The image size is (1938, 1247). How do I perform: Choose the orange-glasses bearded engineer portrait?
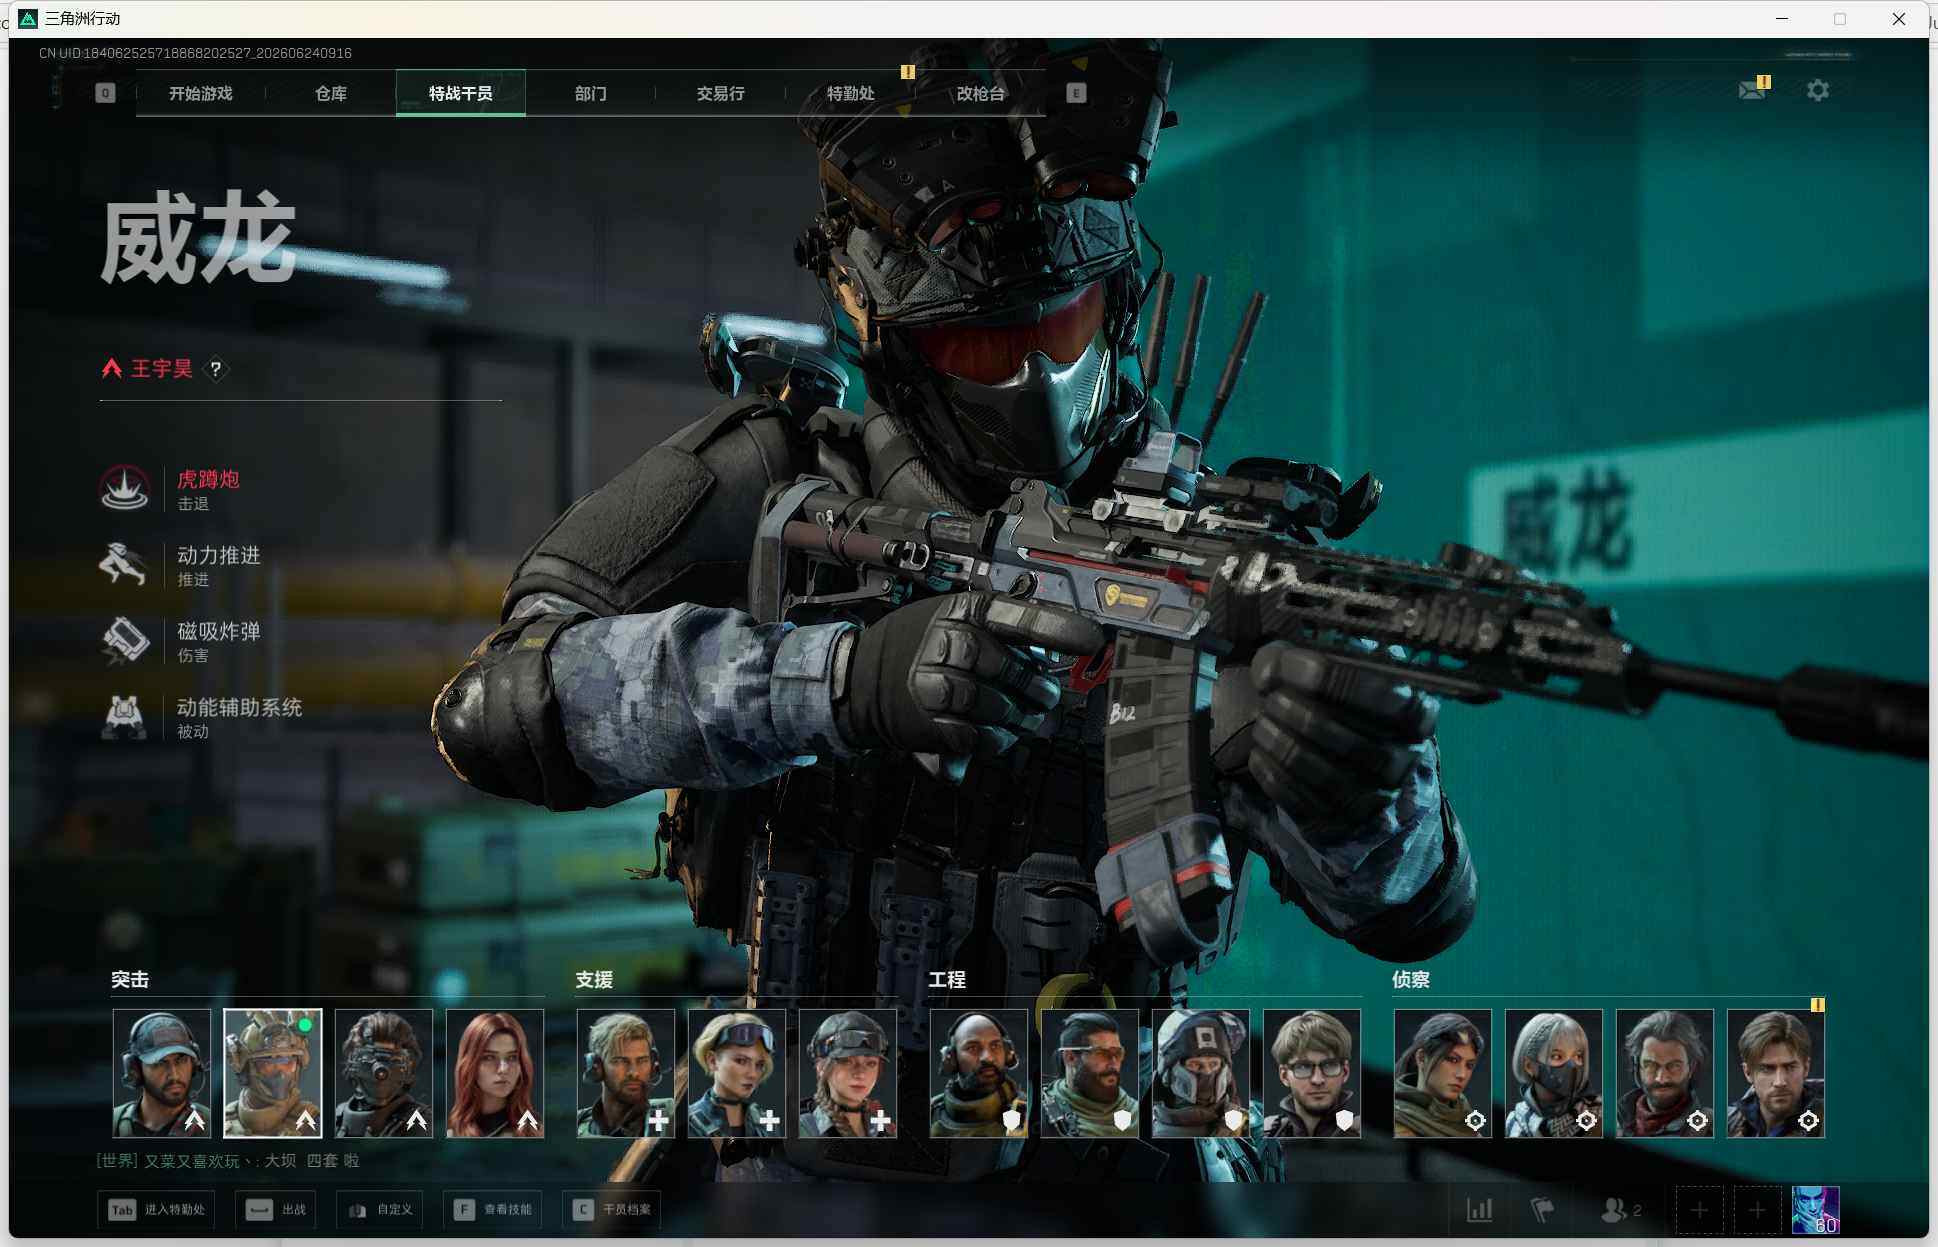click(1090, 1073)
